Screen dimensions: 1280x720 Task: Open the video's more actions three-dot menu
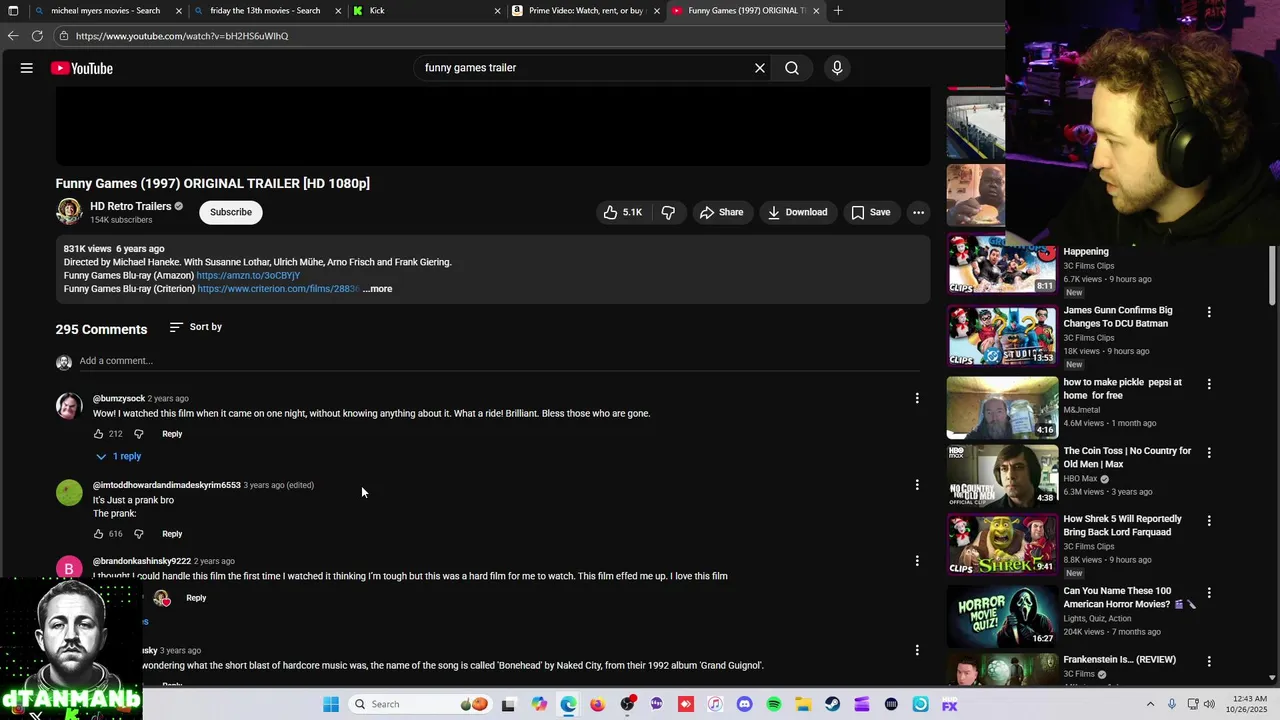[918, 212]
